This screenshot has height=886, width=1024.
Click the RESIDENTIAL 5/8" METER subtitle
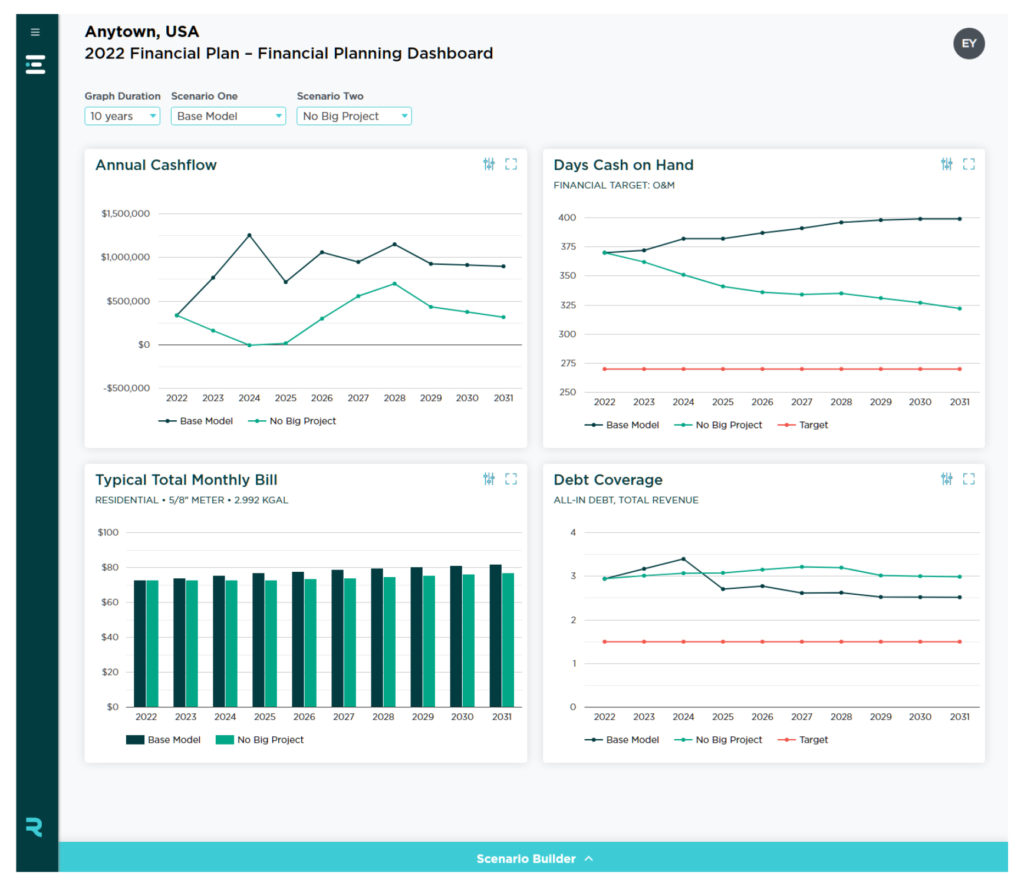point(191,500)
